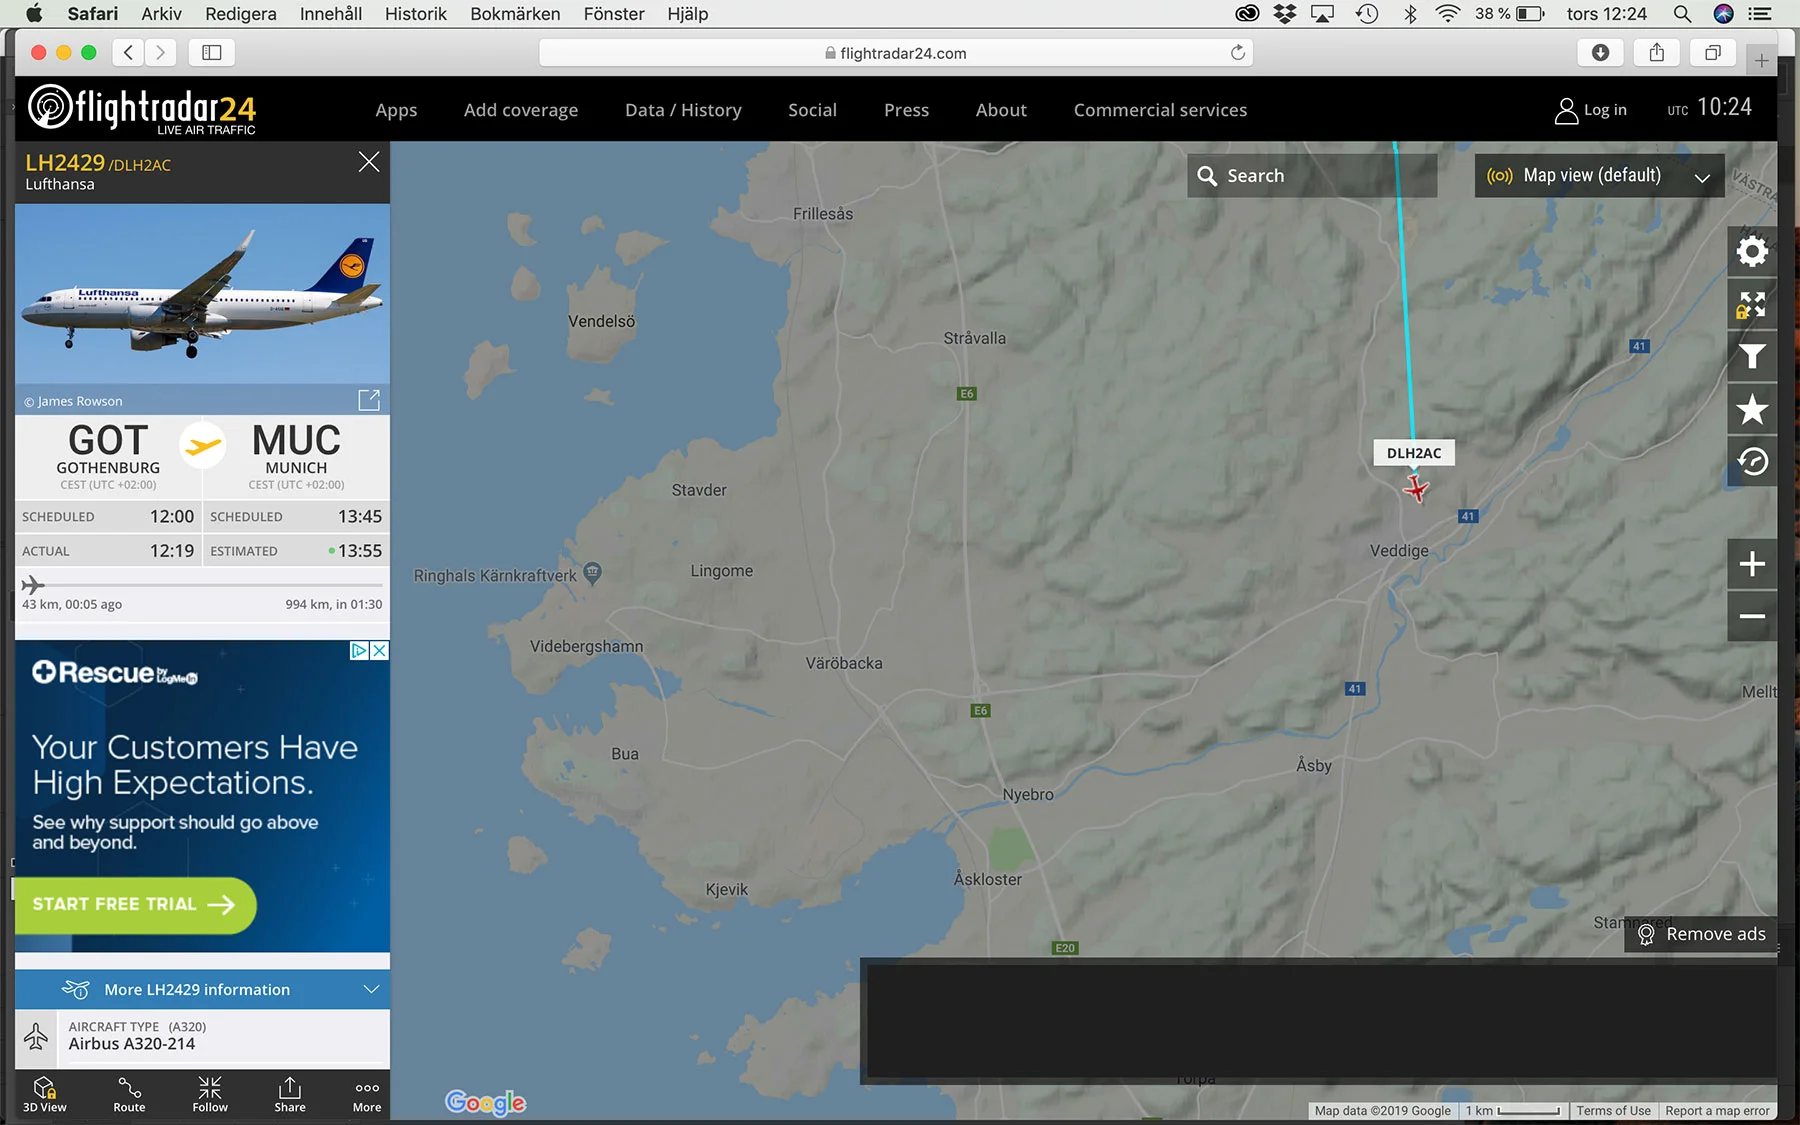This screenshot has height=1125, width=1800.
Task: Open Safari downloads icon
Action: tap(1600, 53)
